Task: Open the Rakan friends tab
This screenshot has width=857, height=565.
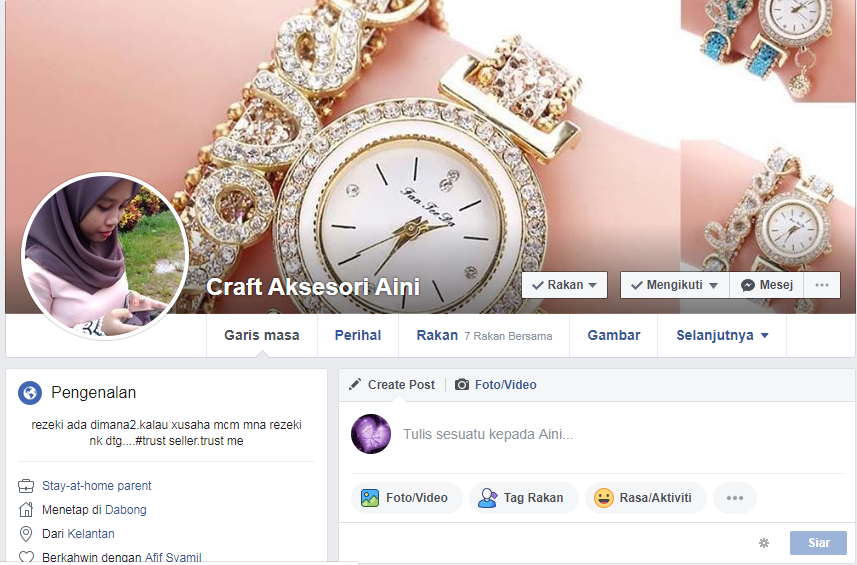Action: (x=437, y=336)
